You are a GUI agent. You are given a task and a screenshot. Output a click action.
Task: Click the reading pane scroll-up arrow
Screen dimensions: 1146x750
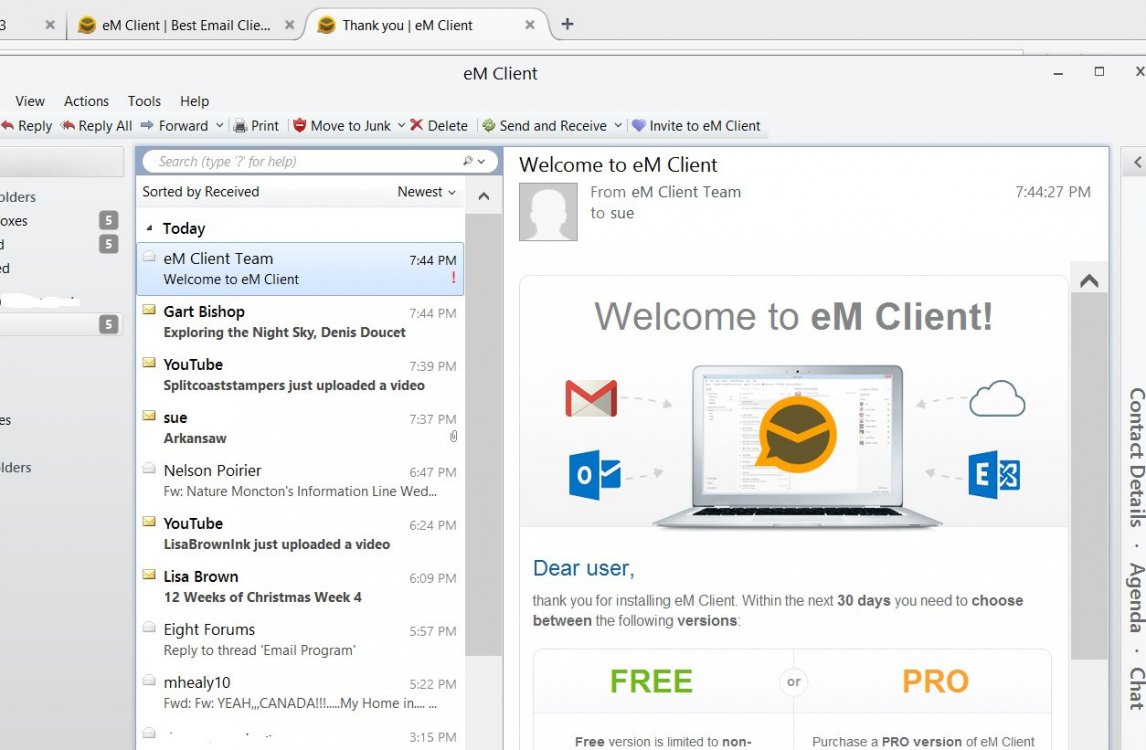click(x=1089, y=281)
